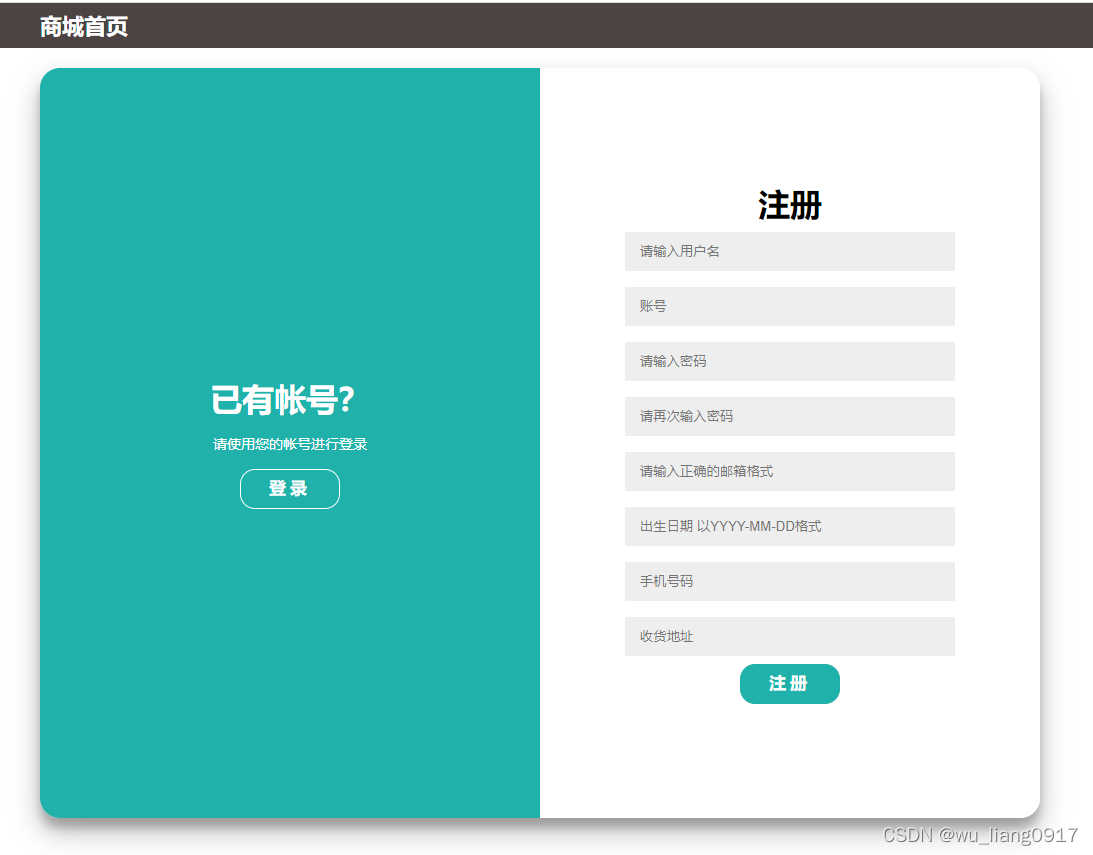Screen dimensions: 1093x855
Task: Select the 请输入密码 field
Action: [790, 361]
